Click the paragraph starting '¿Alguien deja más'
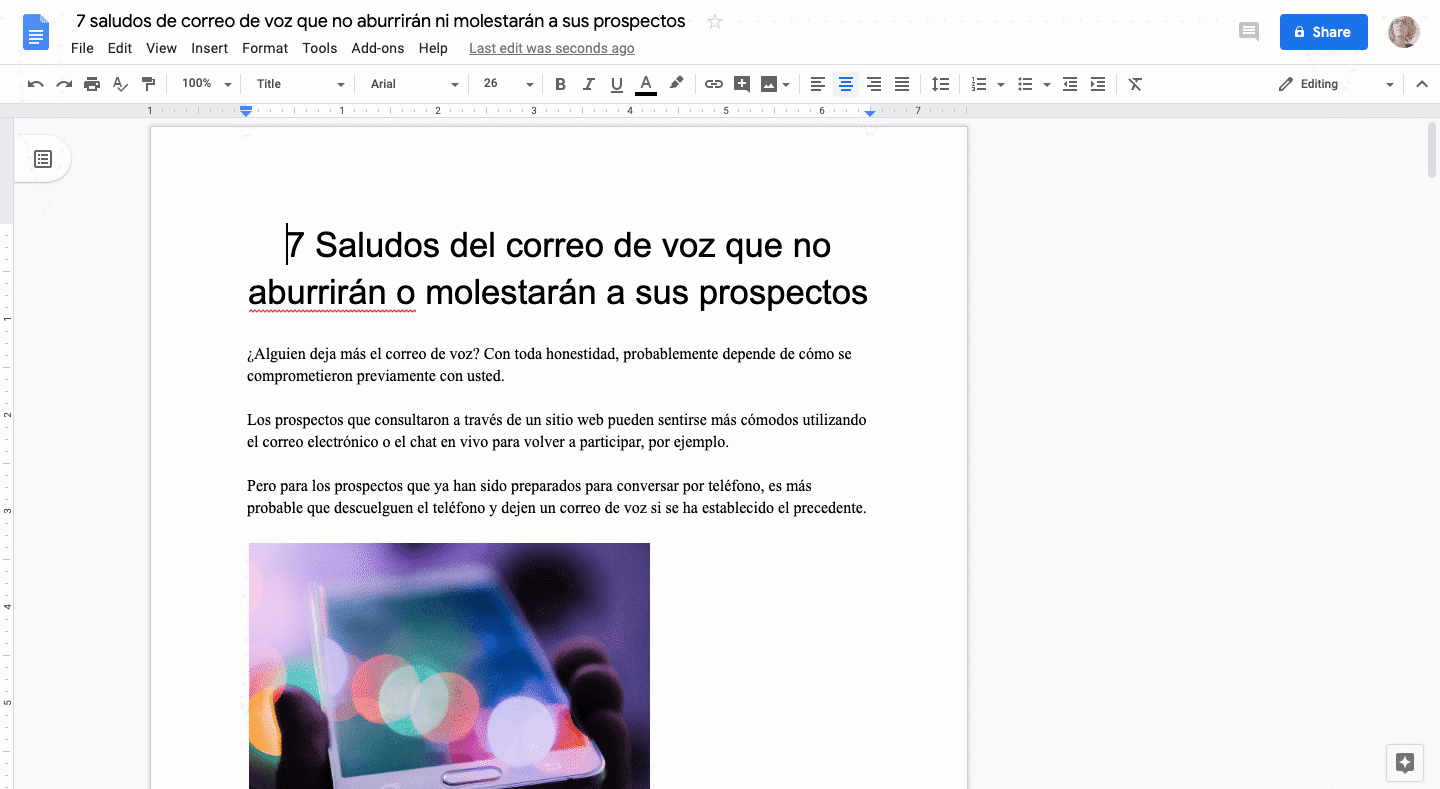Viewport: 1440px width, 789px height. pyautogui.click(x=549, y=365)
